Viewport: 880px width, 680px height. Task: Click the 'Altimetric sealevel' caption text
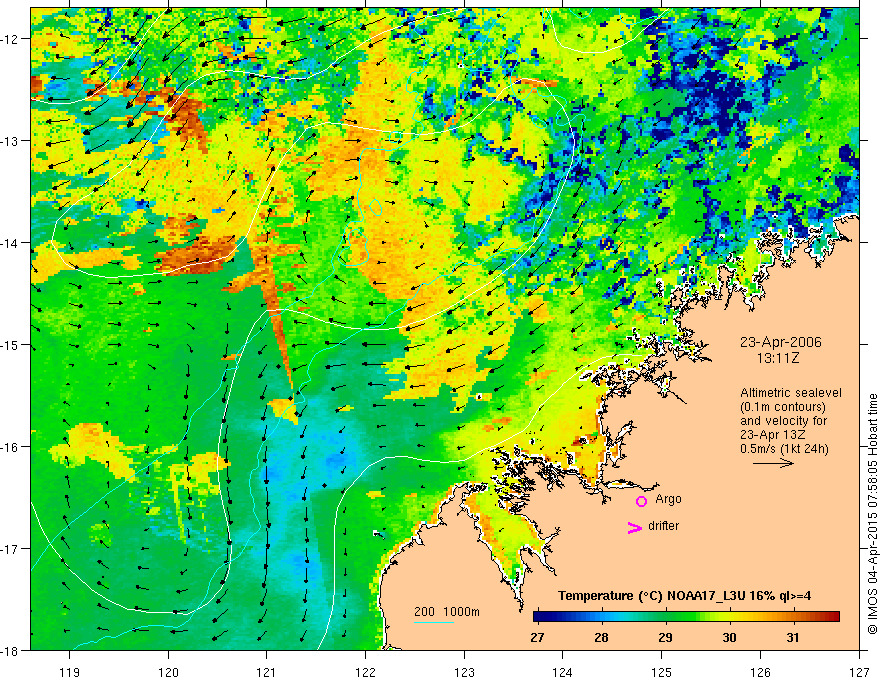[x=791, y=393]
